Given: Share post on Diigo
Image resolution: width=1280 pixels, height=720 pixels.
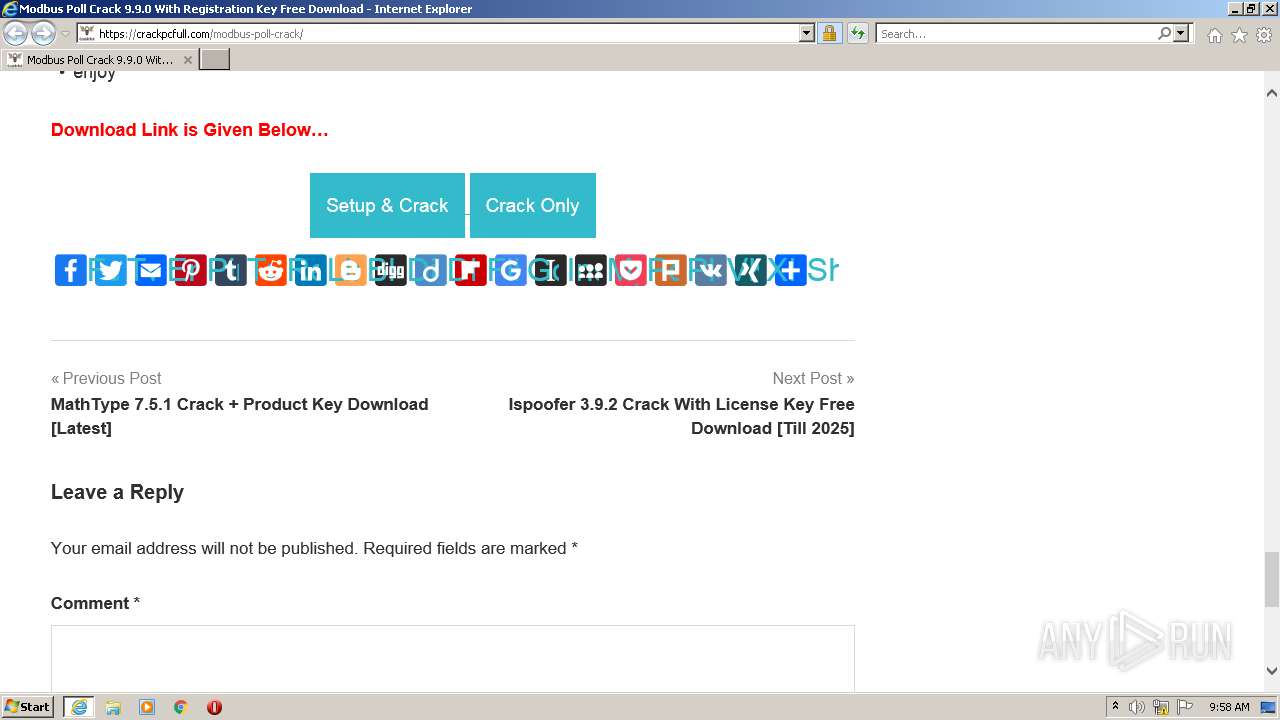Looking at the screenshot, I should (x=431, y=270).
